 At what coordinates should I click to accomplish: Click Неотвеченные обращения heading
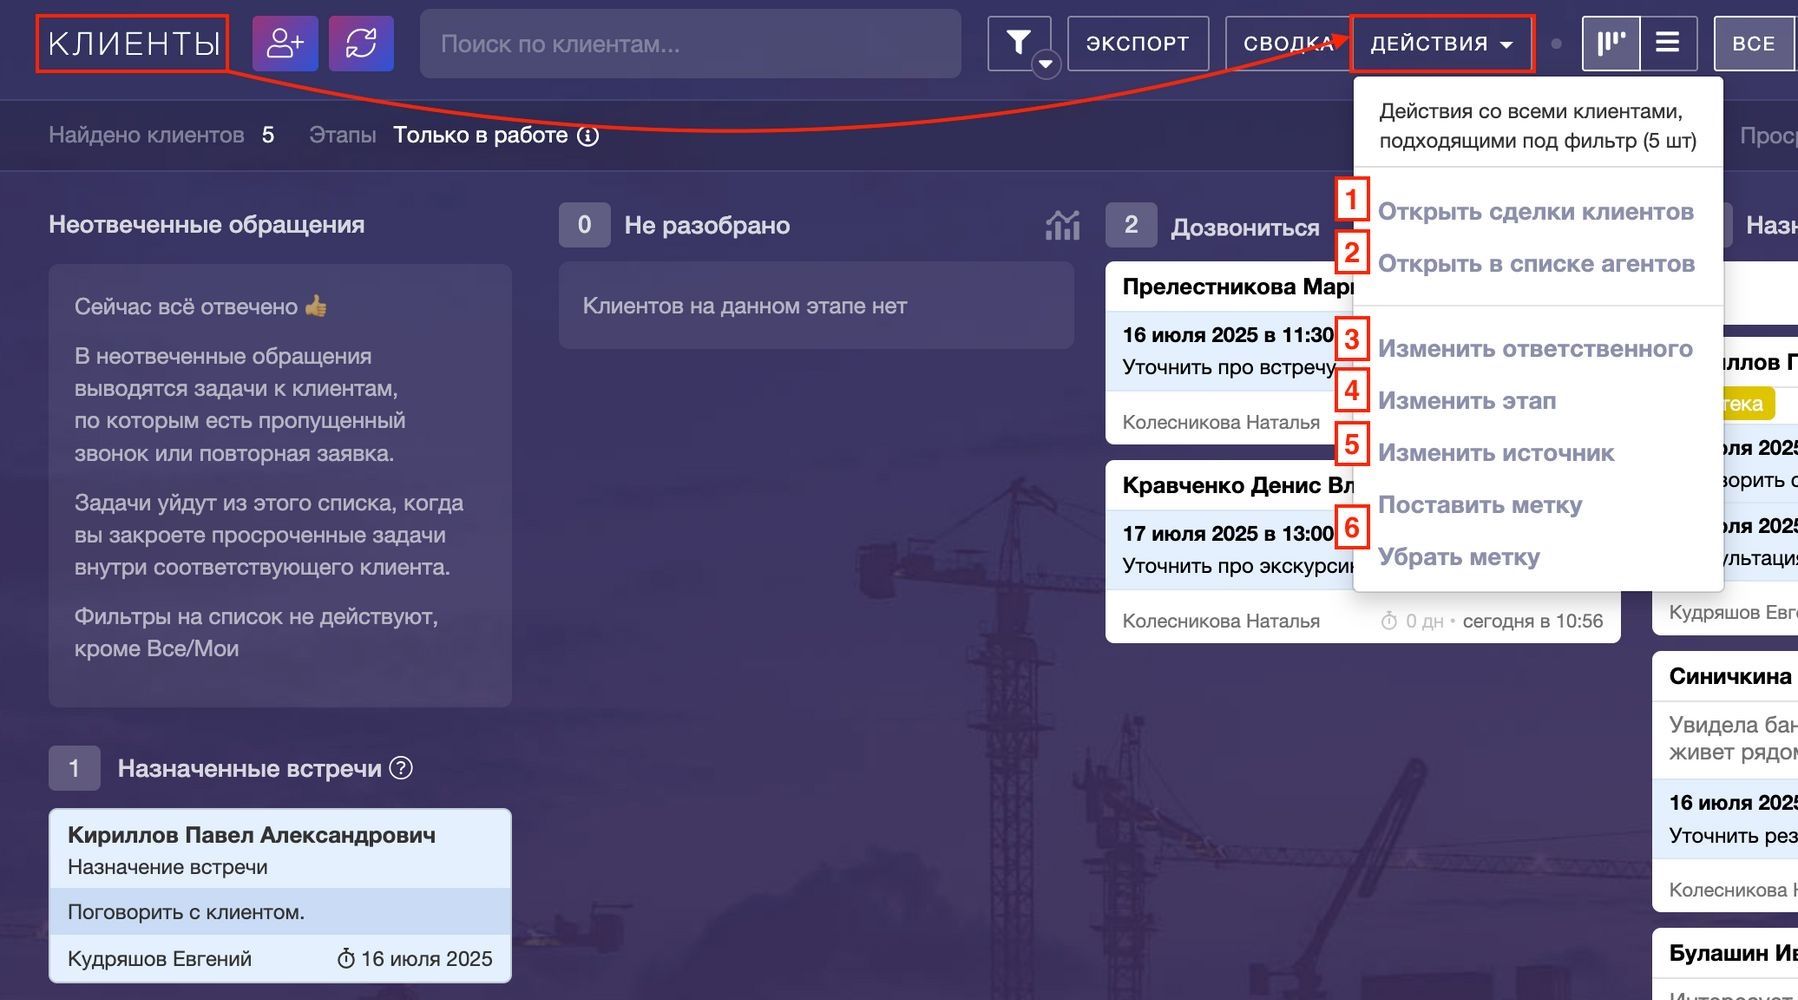pyautogui.click(x=207, y=224)
